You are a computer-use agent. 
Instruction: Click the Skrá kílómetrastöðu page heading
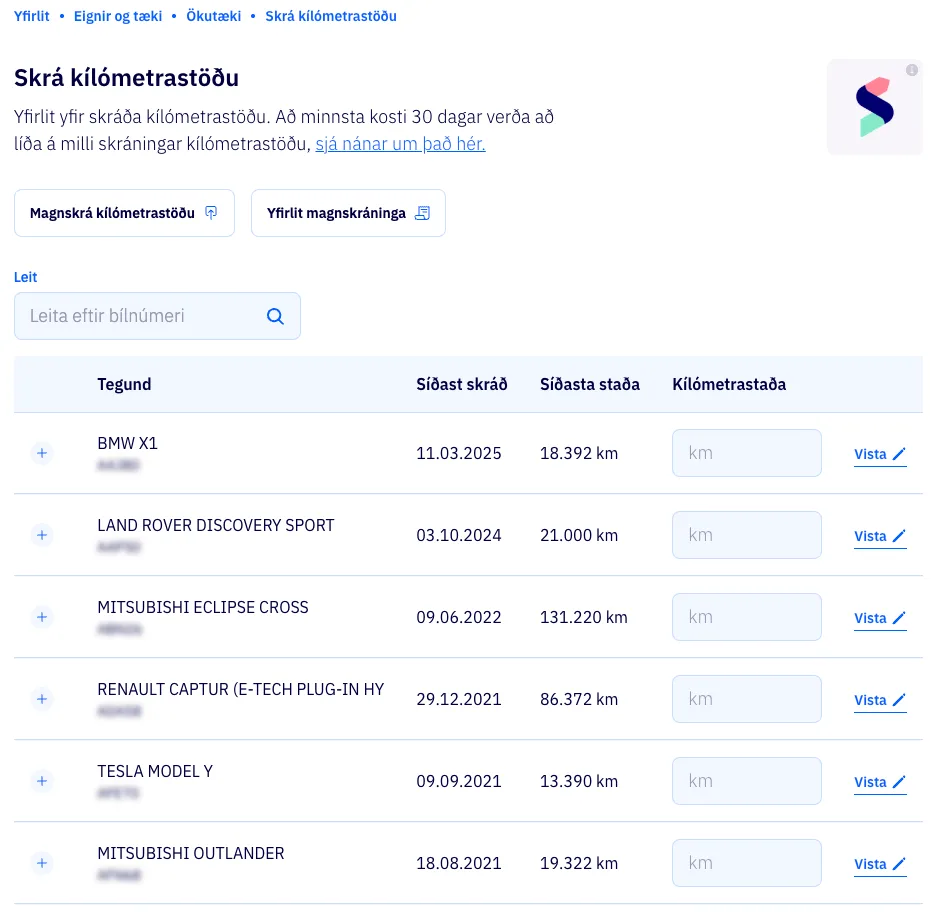pyautogui.click(x=126, y=78)
